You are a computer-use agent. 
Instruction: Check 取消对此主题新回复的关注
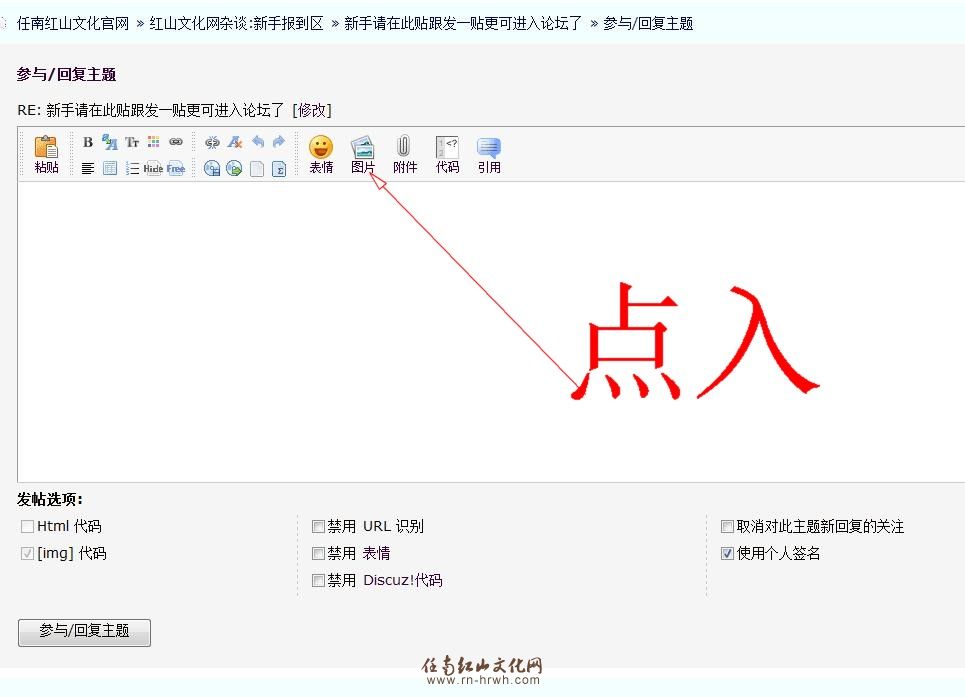tap(727, 527)
